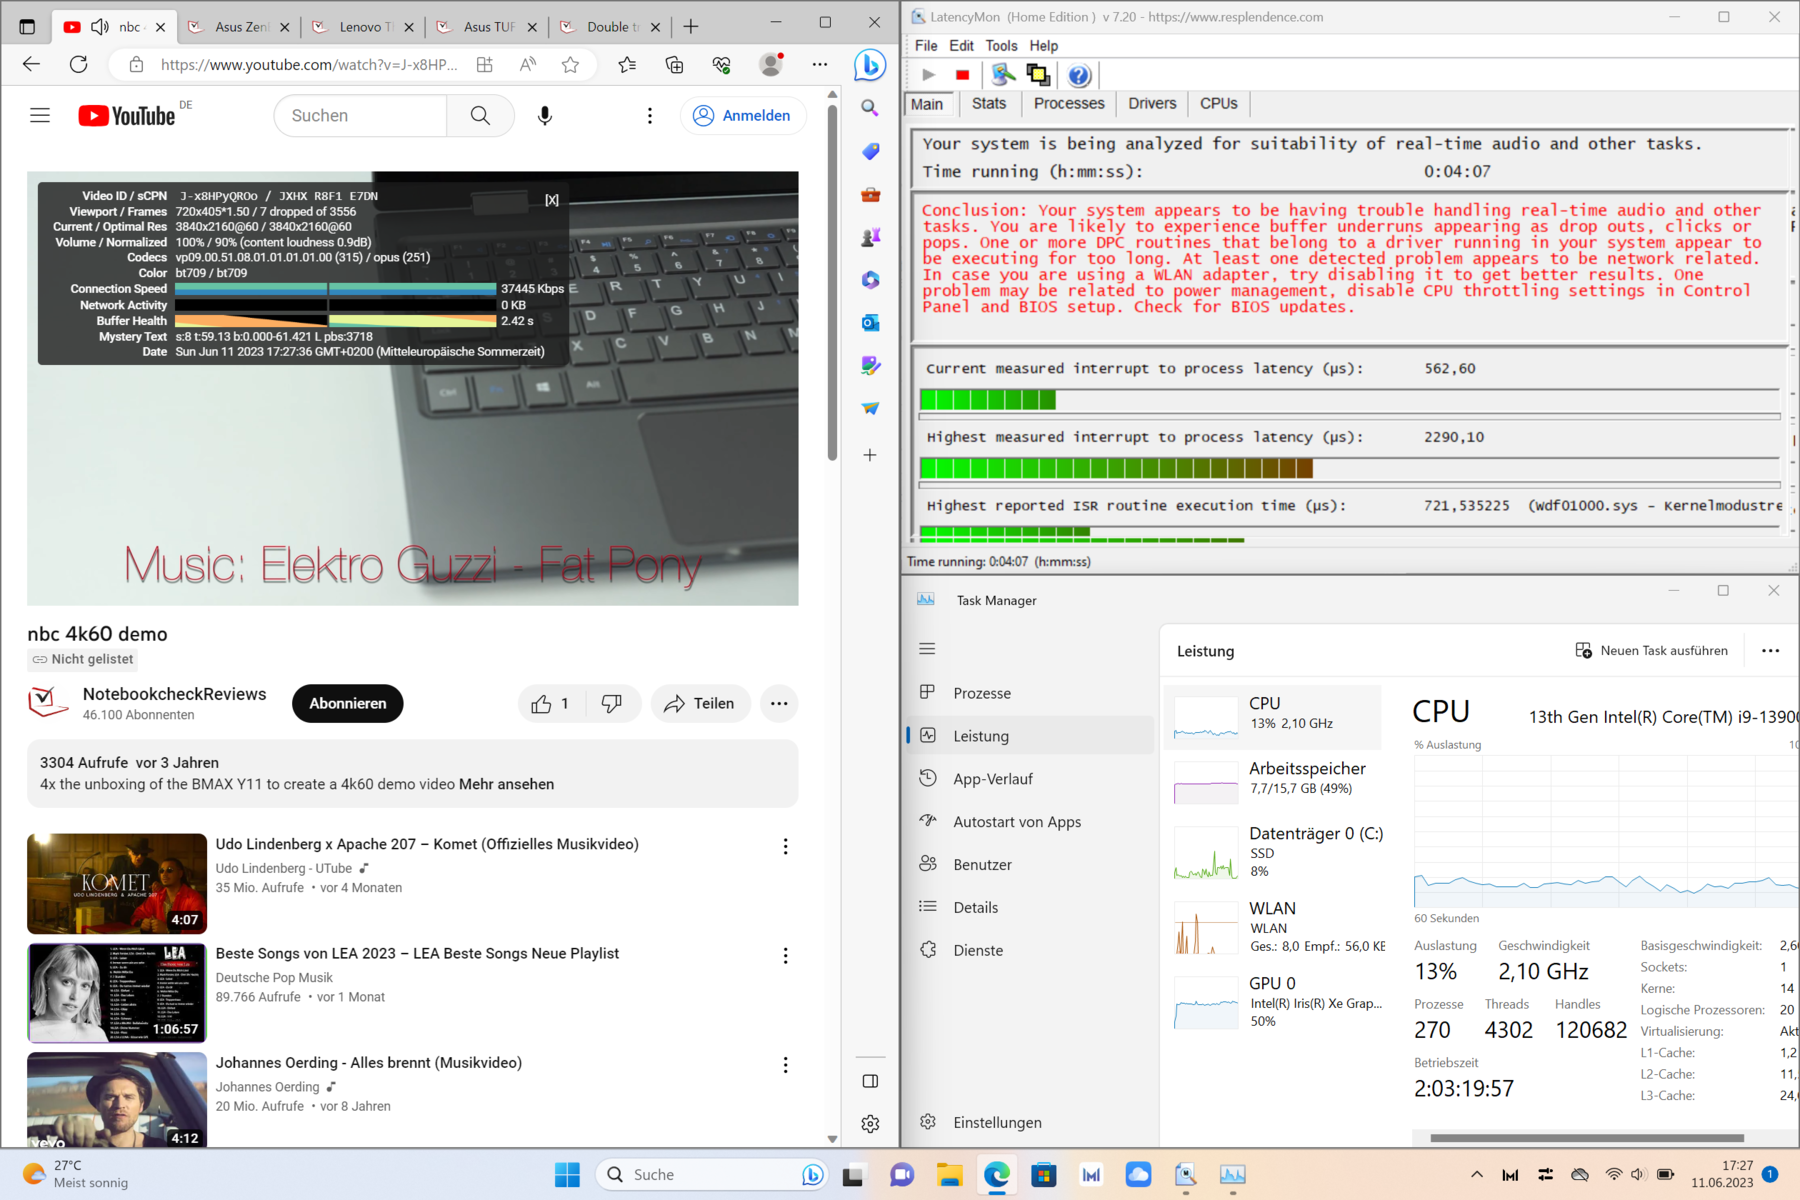Stop LatencyMon monitoring with red stop button
This screenshot has height=1200, width=1800.
click(962, 75)
